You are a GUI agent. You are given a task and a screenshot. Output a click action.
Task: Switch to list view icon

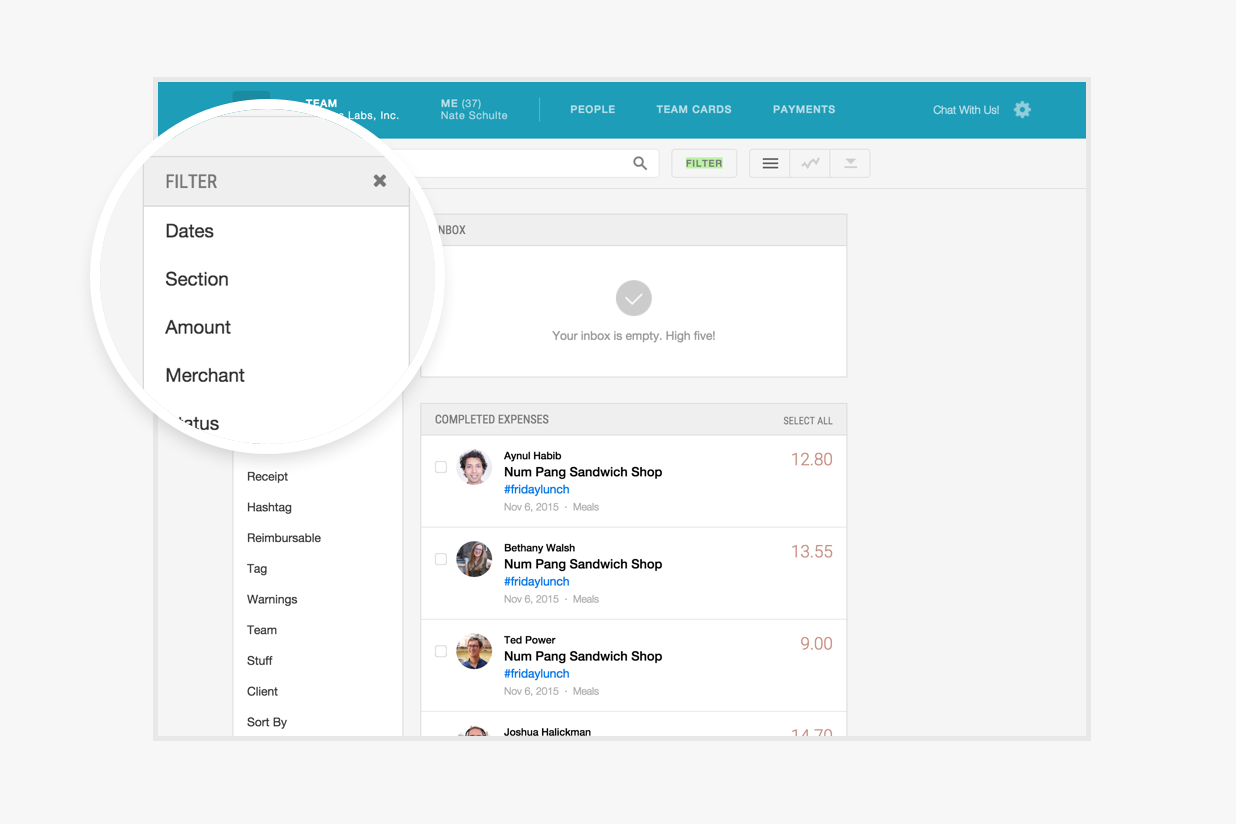coord(770,164)
